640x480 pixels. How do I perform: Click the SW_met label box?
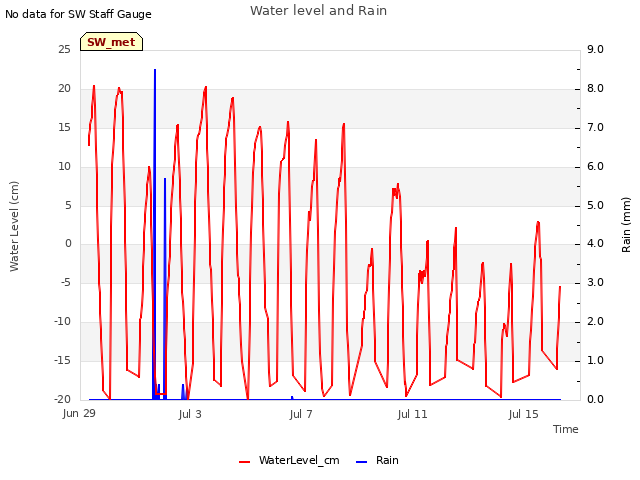tap(111, 42)
